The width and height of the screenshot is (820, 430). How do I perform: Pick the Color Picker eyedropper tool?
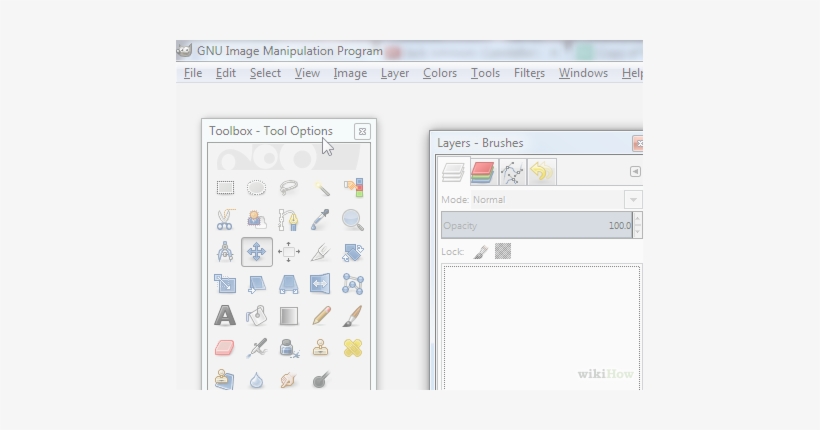click(321, 220)
